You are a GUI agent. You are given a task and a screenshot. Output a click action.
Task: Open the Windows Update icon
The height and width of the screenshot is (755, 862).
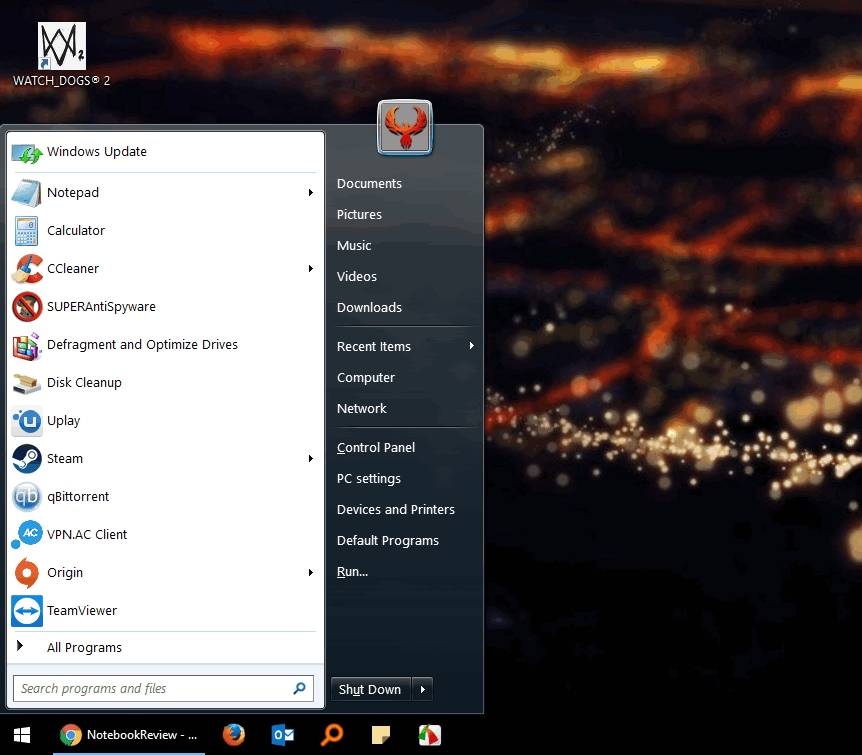point(27,153)
